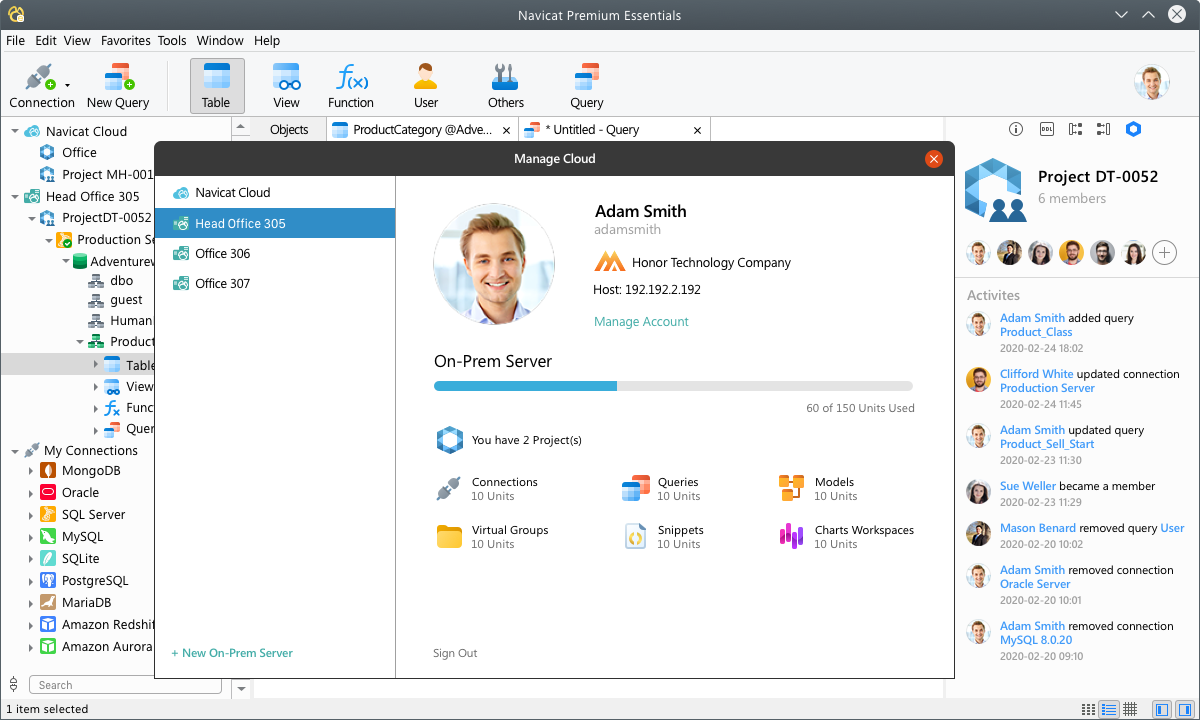Click the Manage Account link
This screenshot has width=1200, height=720.
(641, 322)
